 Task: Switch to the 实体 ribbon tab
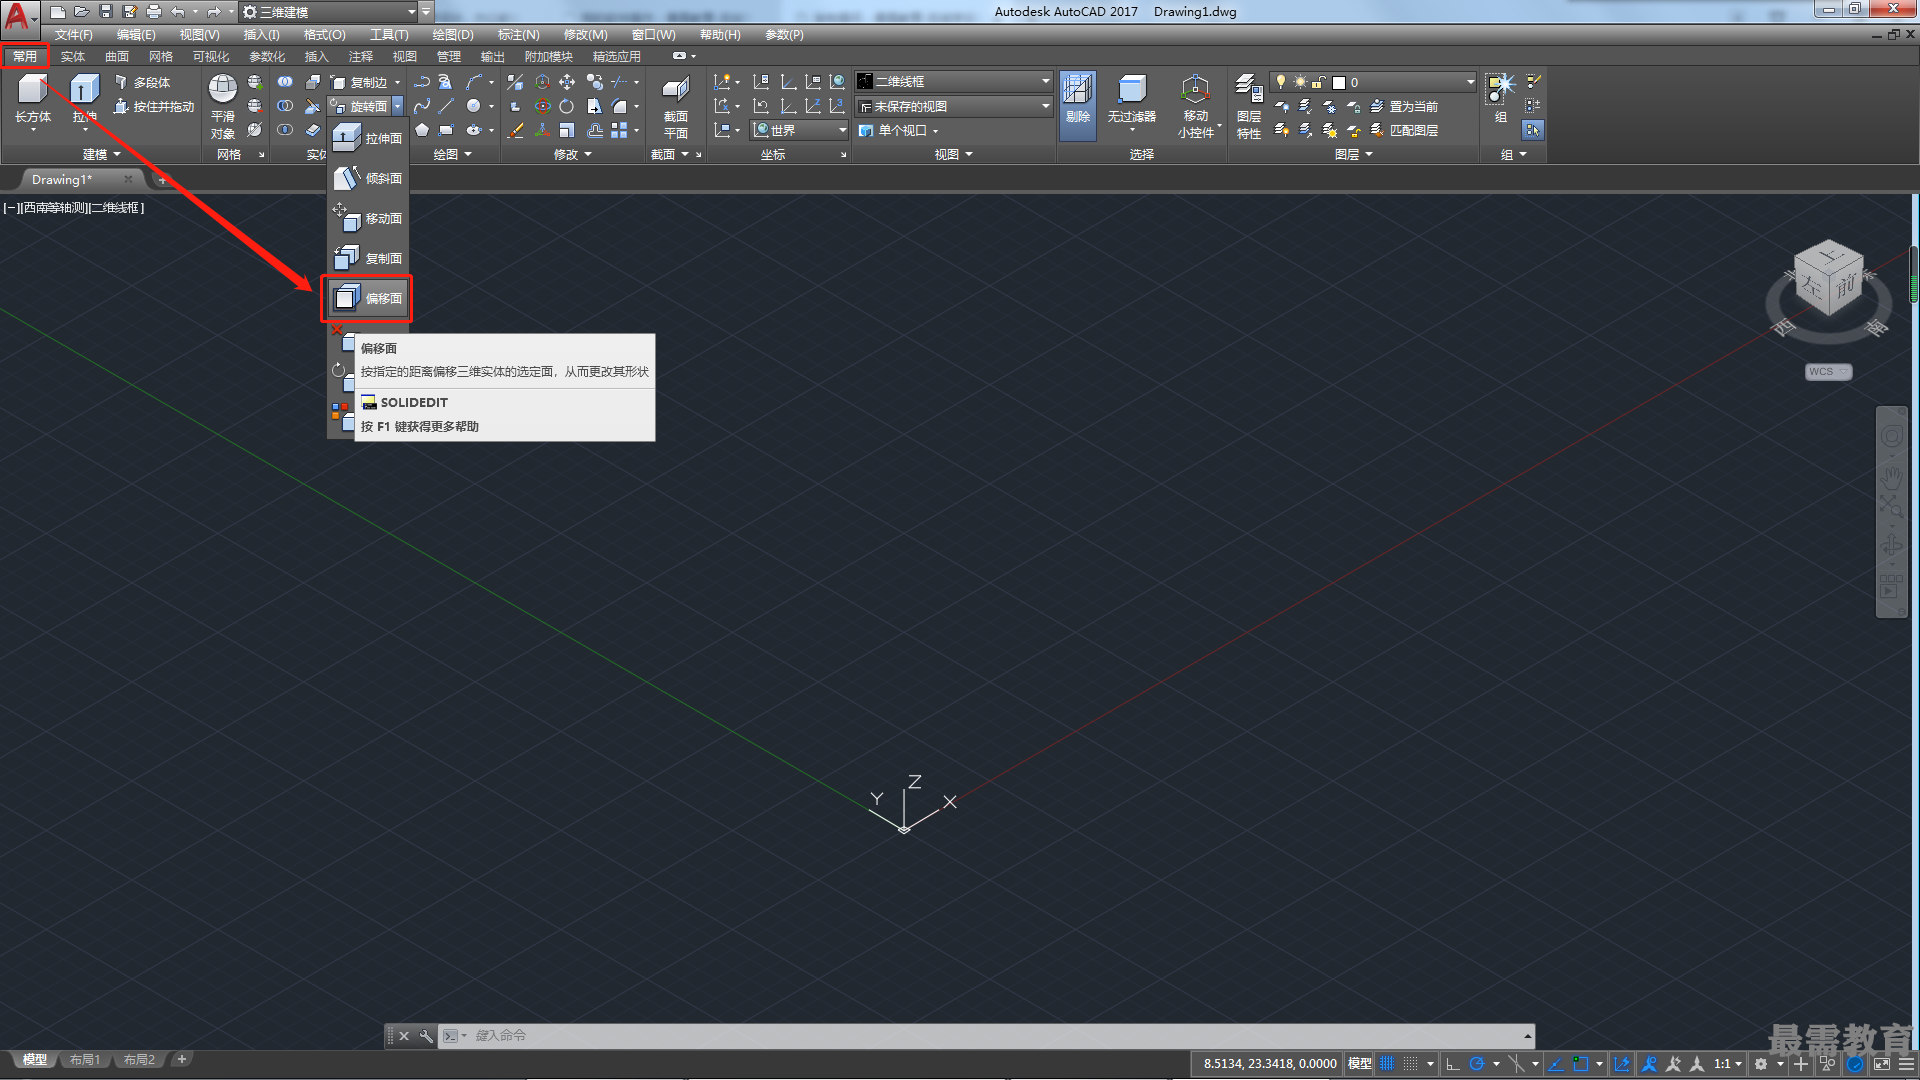pyautogui.click(x=73, y=56)
